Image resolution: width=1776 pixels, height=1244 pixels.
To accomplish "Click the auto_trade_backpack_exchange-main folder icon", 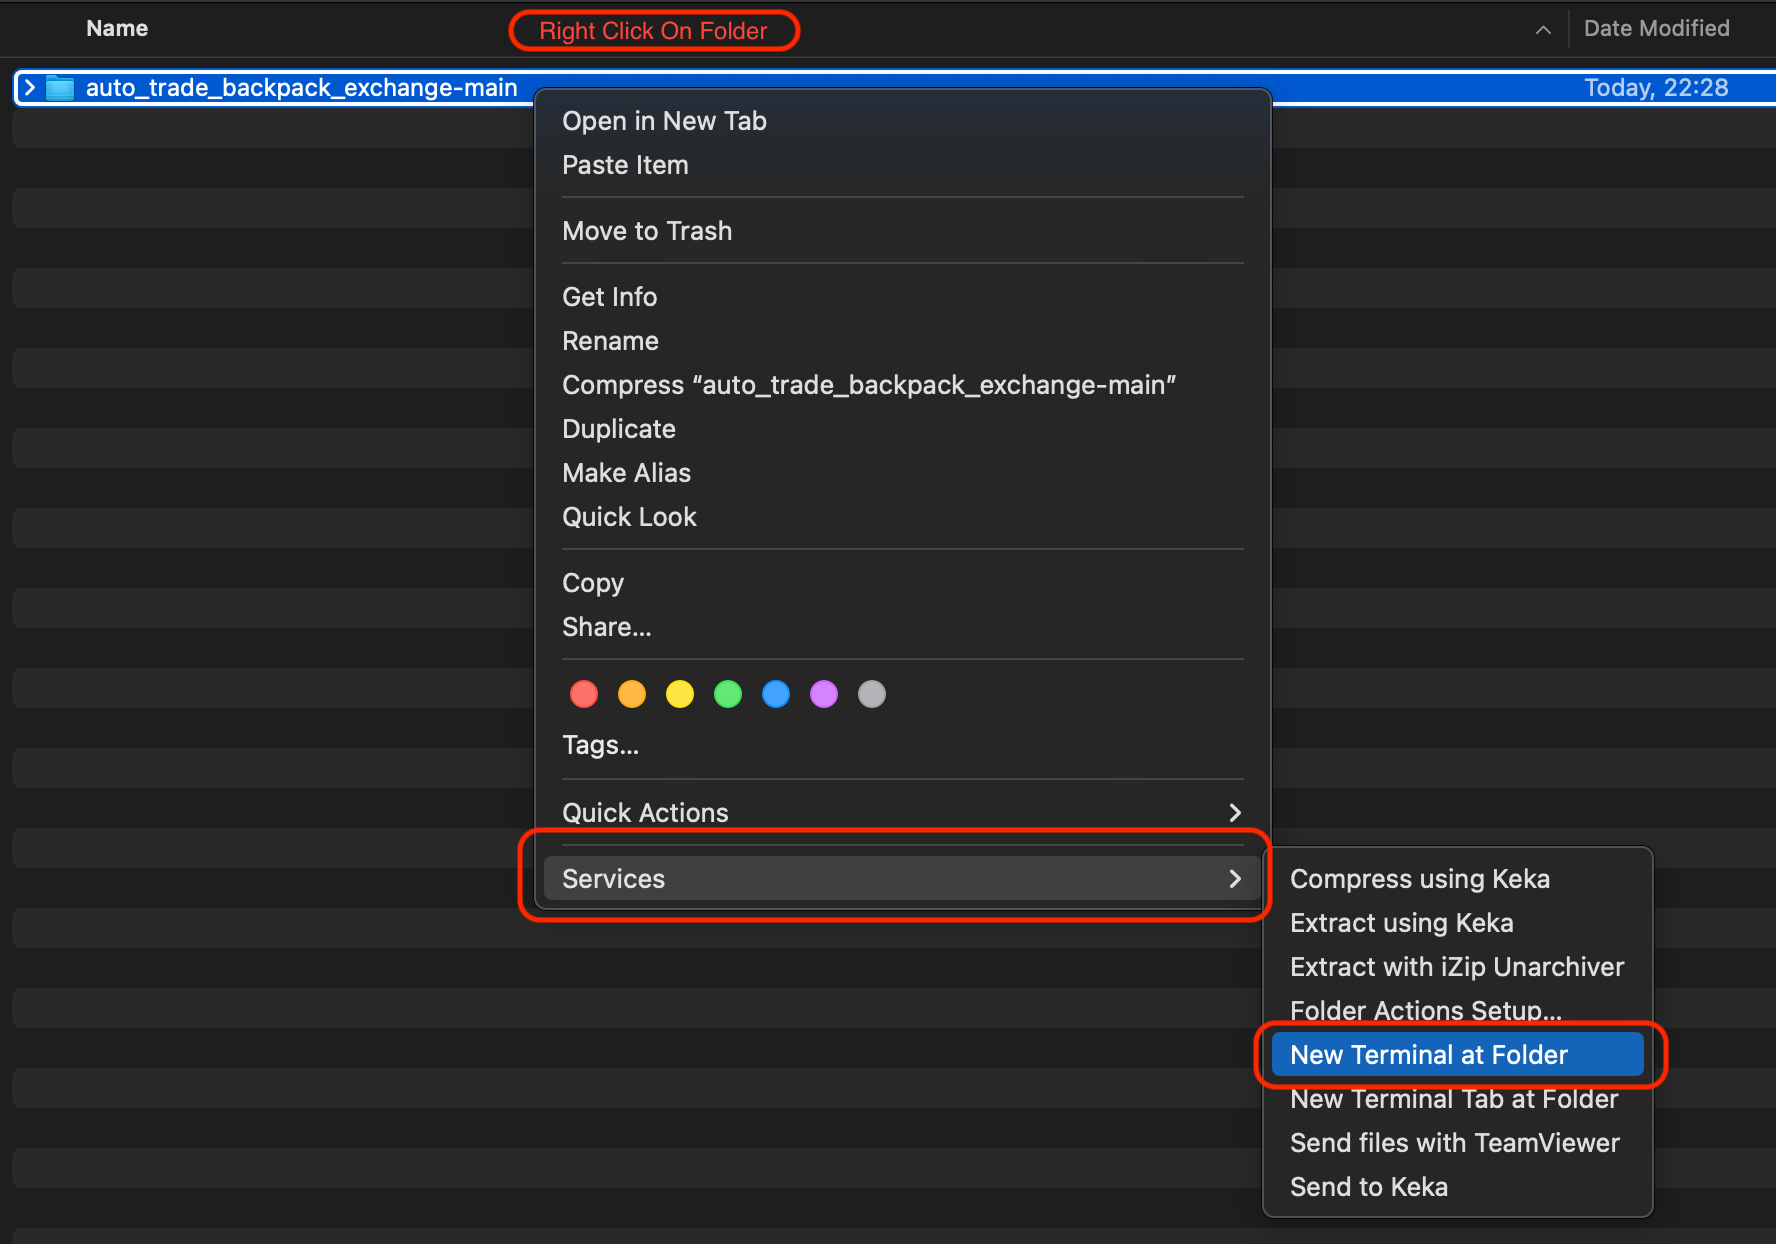I will [x=60, y=88].
